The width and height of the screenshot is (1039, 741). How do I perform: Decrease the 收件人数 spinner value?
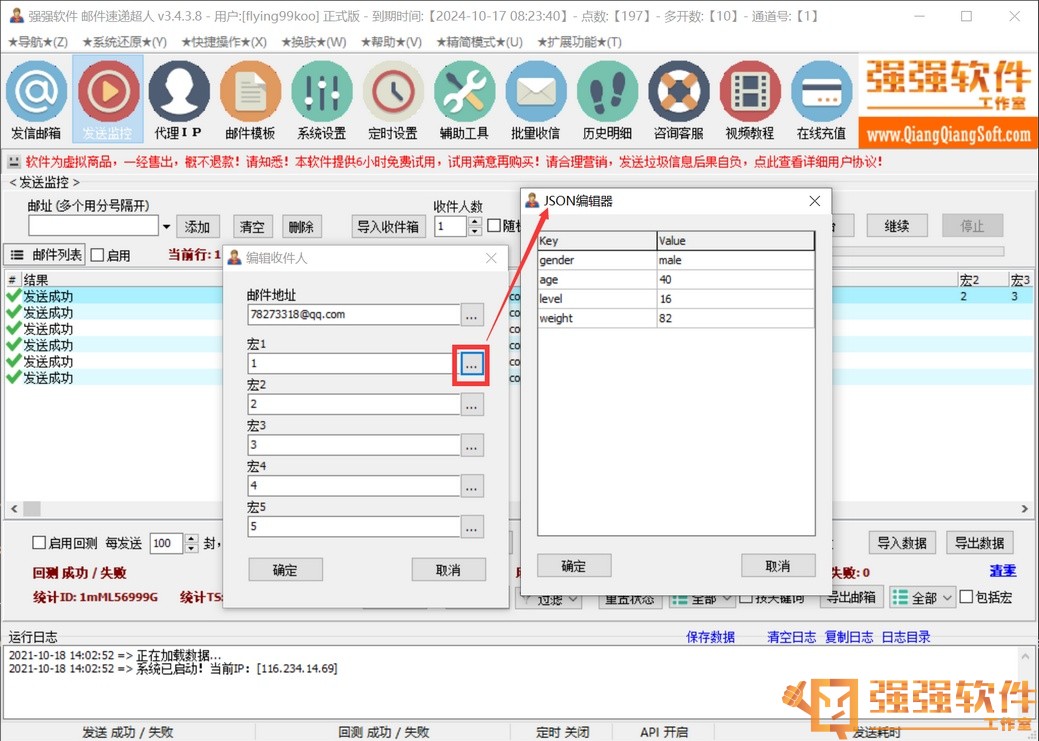pos(474,231)
